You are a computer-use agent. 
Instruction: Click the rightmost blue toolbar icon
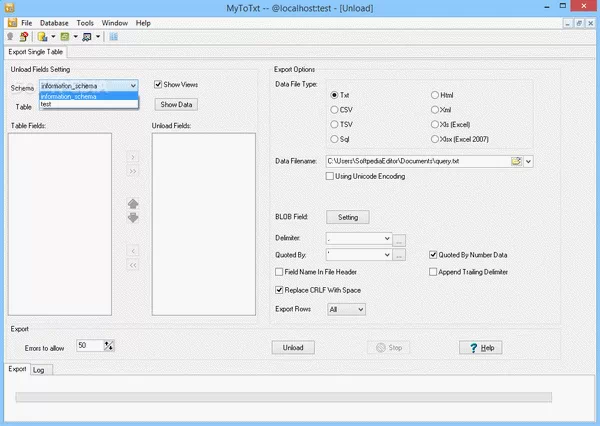tap(113, 37)
